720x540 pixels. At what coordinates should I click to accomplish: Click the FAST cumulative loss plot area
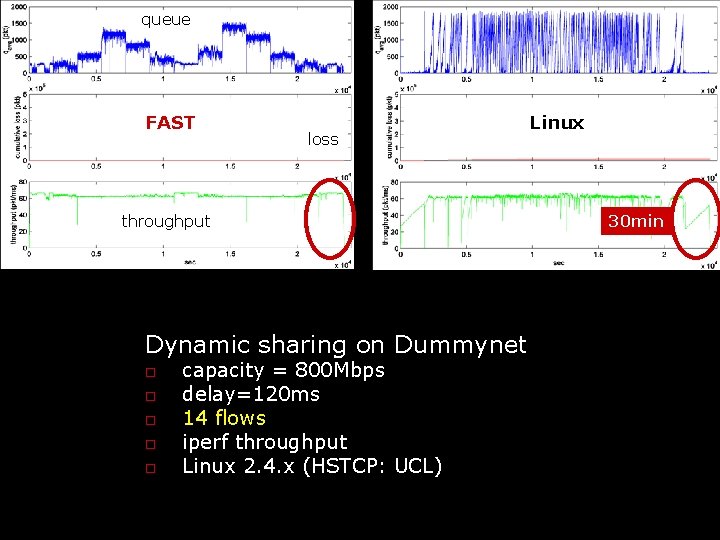coord(190,128)
